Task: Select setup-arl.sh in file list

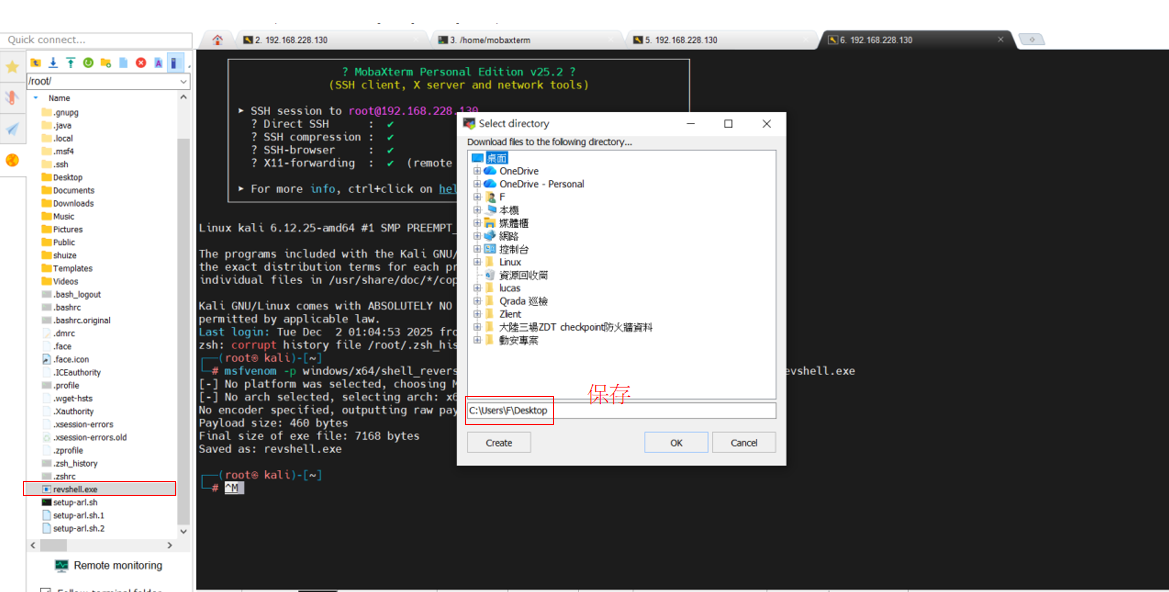Action: 75,503
